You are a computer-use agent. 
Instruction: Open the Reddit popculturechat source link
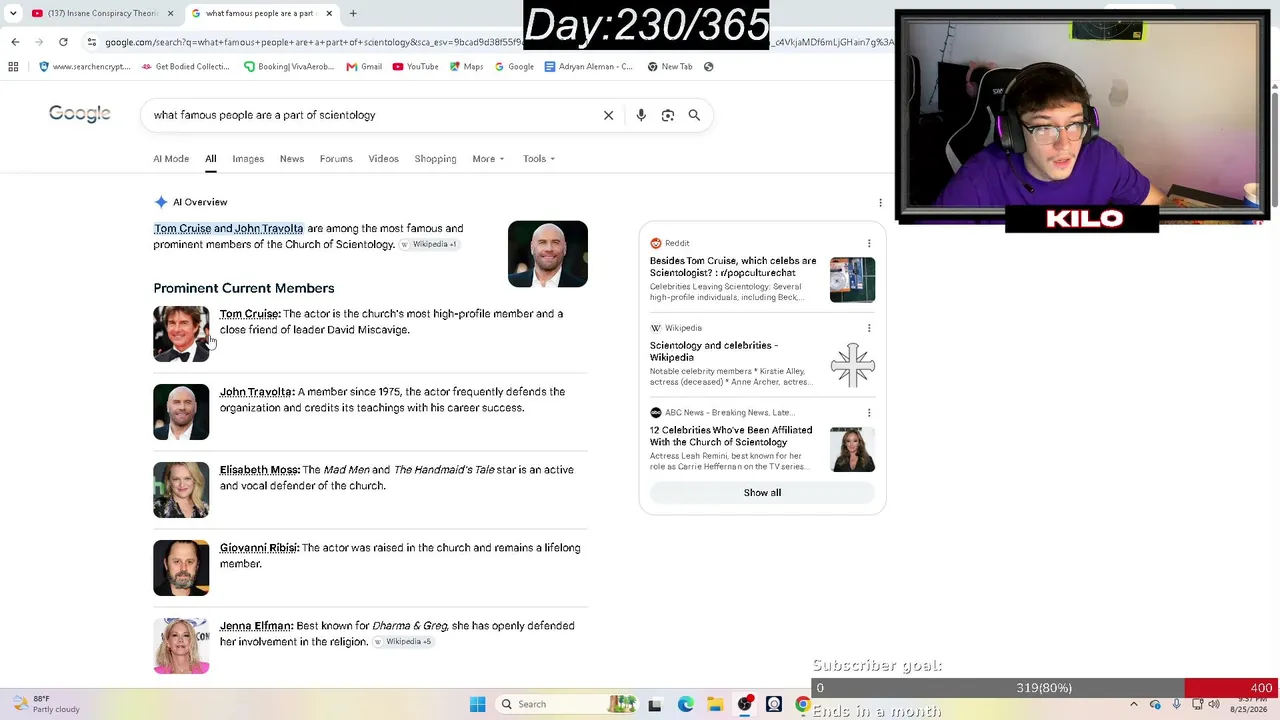[x=733, y=266]
